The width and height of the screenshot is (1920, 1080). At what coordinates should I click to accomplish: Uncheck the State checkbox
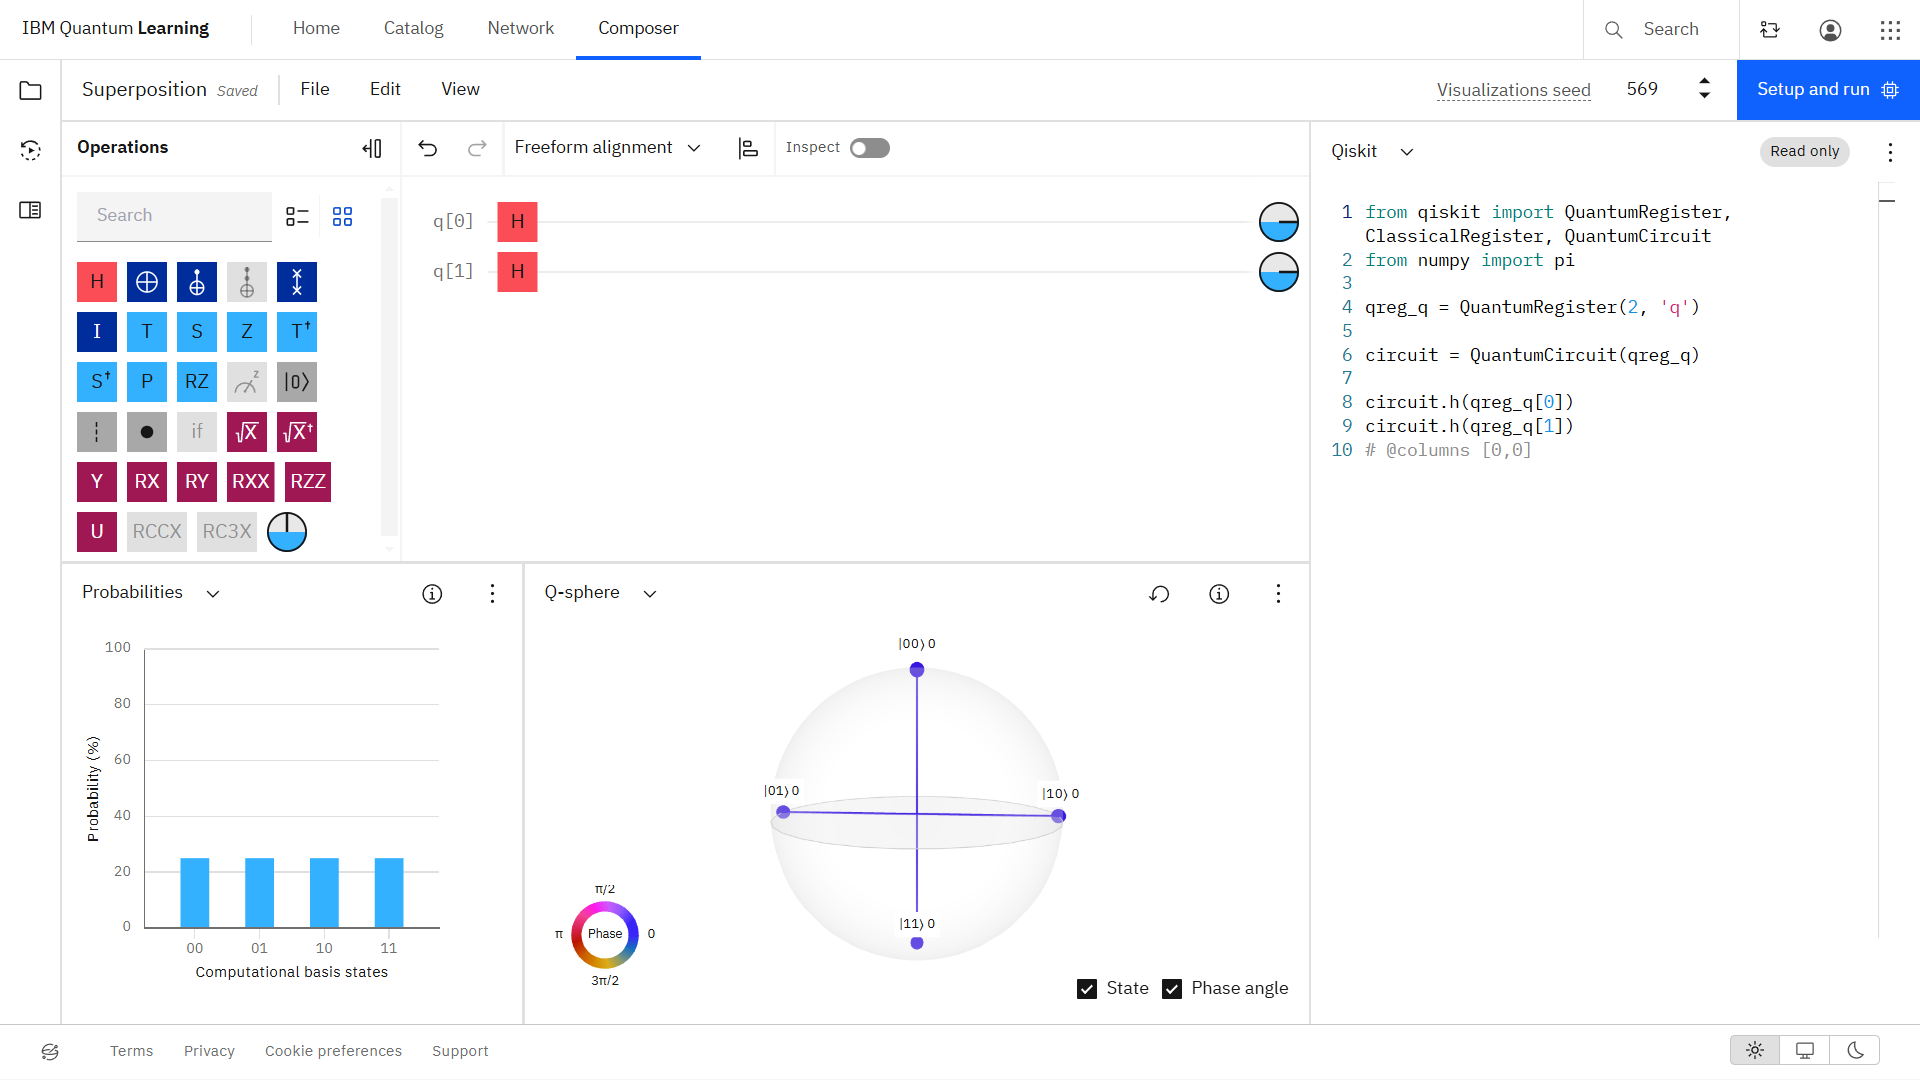1087,989
